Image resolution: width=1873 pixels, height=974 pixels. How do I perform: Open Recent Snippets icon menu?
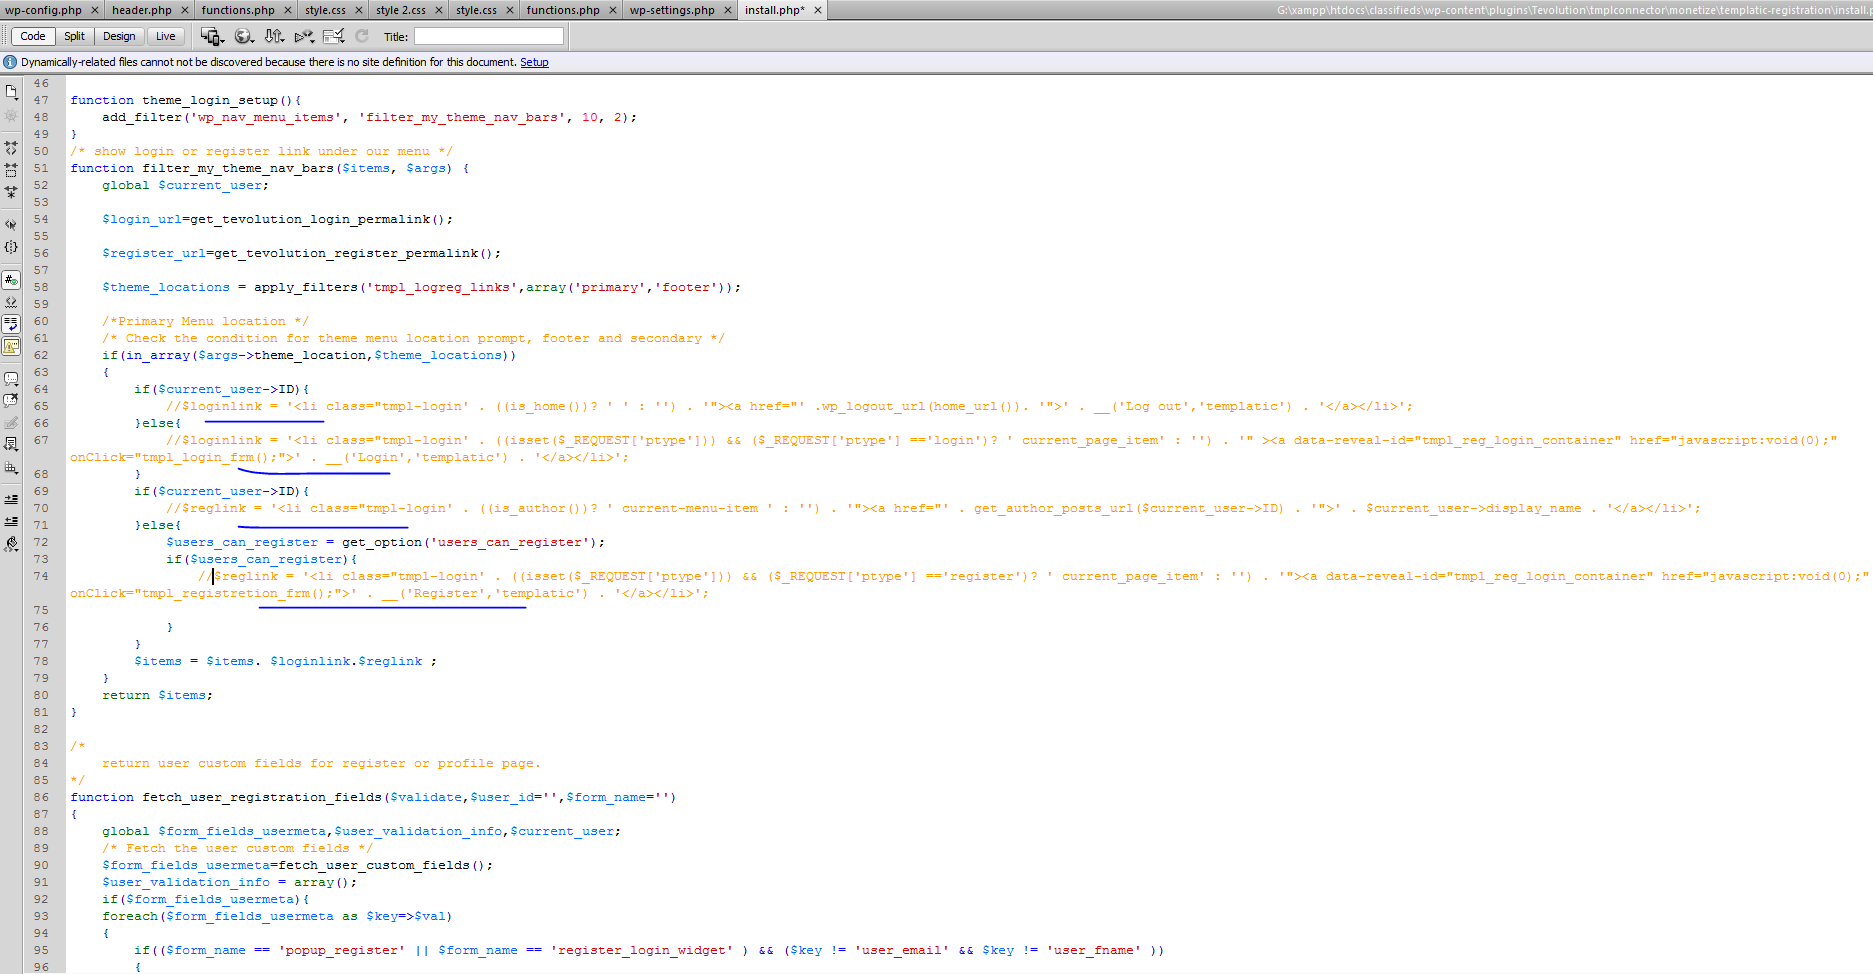point(11,444)
